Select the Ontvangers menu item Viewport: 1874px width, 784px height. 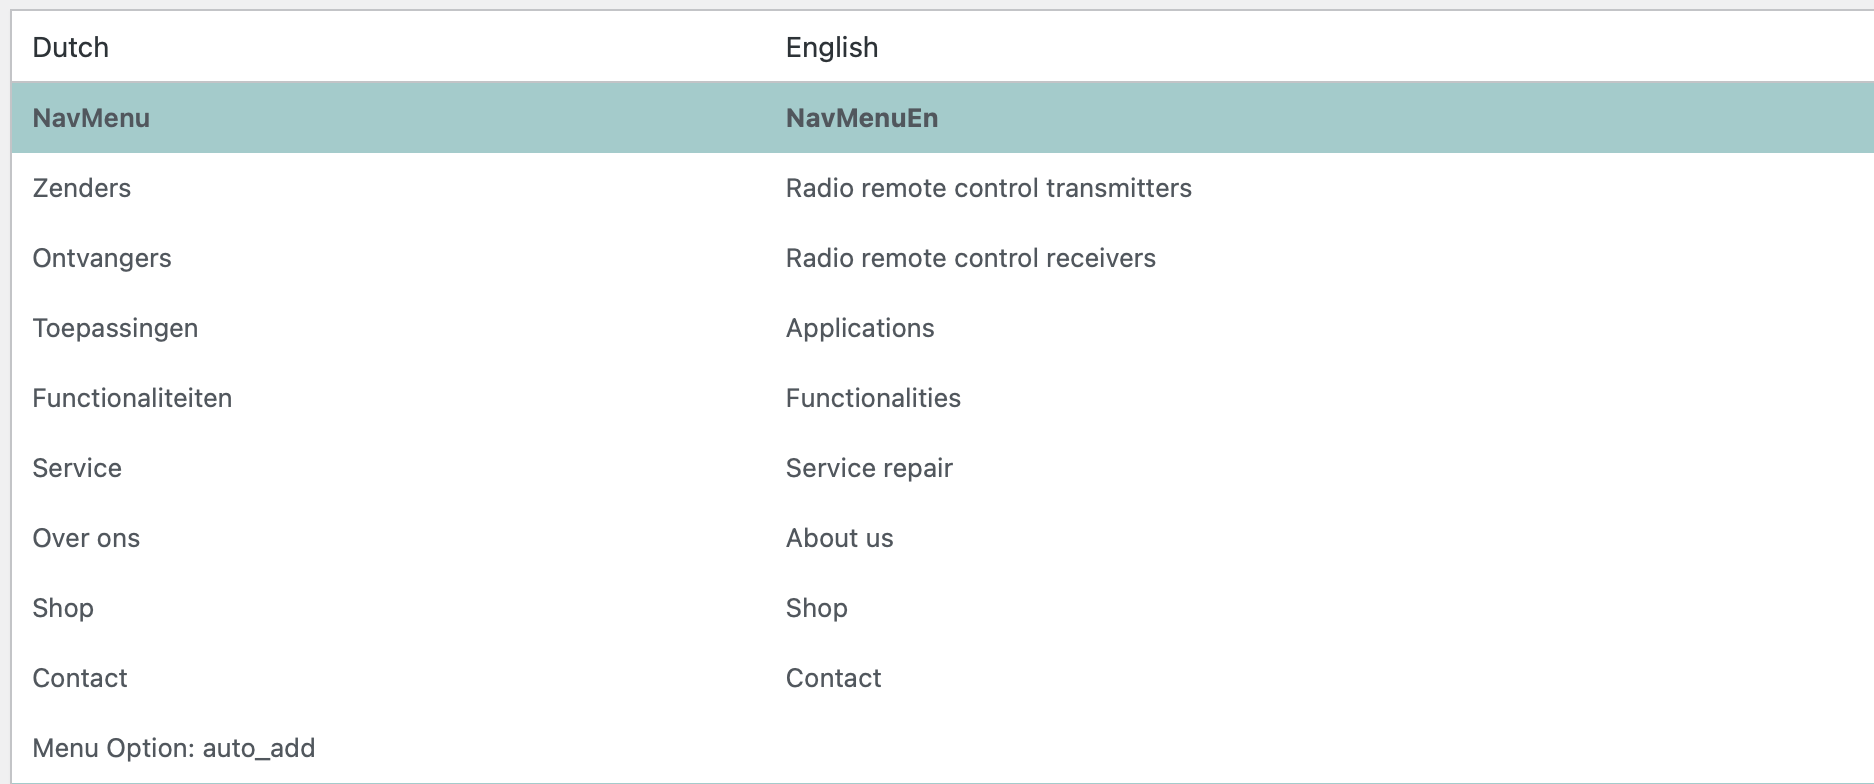(x=101, y=258)
